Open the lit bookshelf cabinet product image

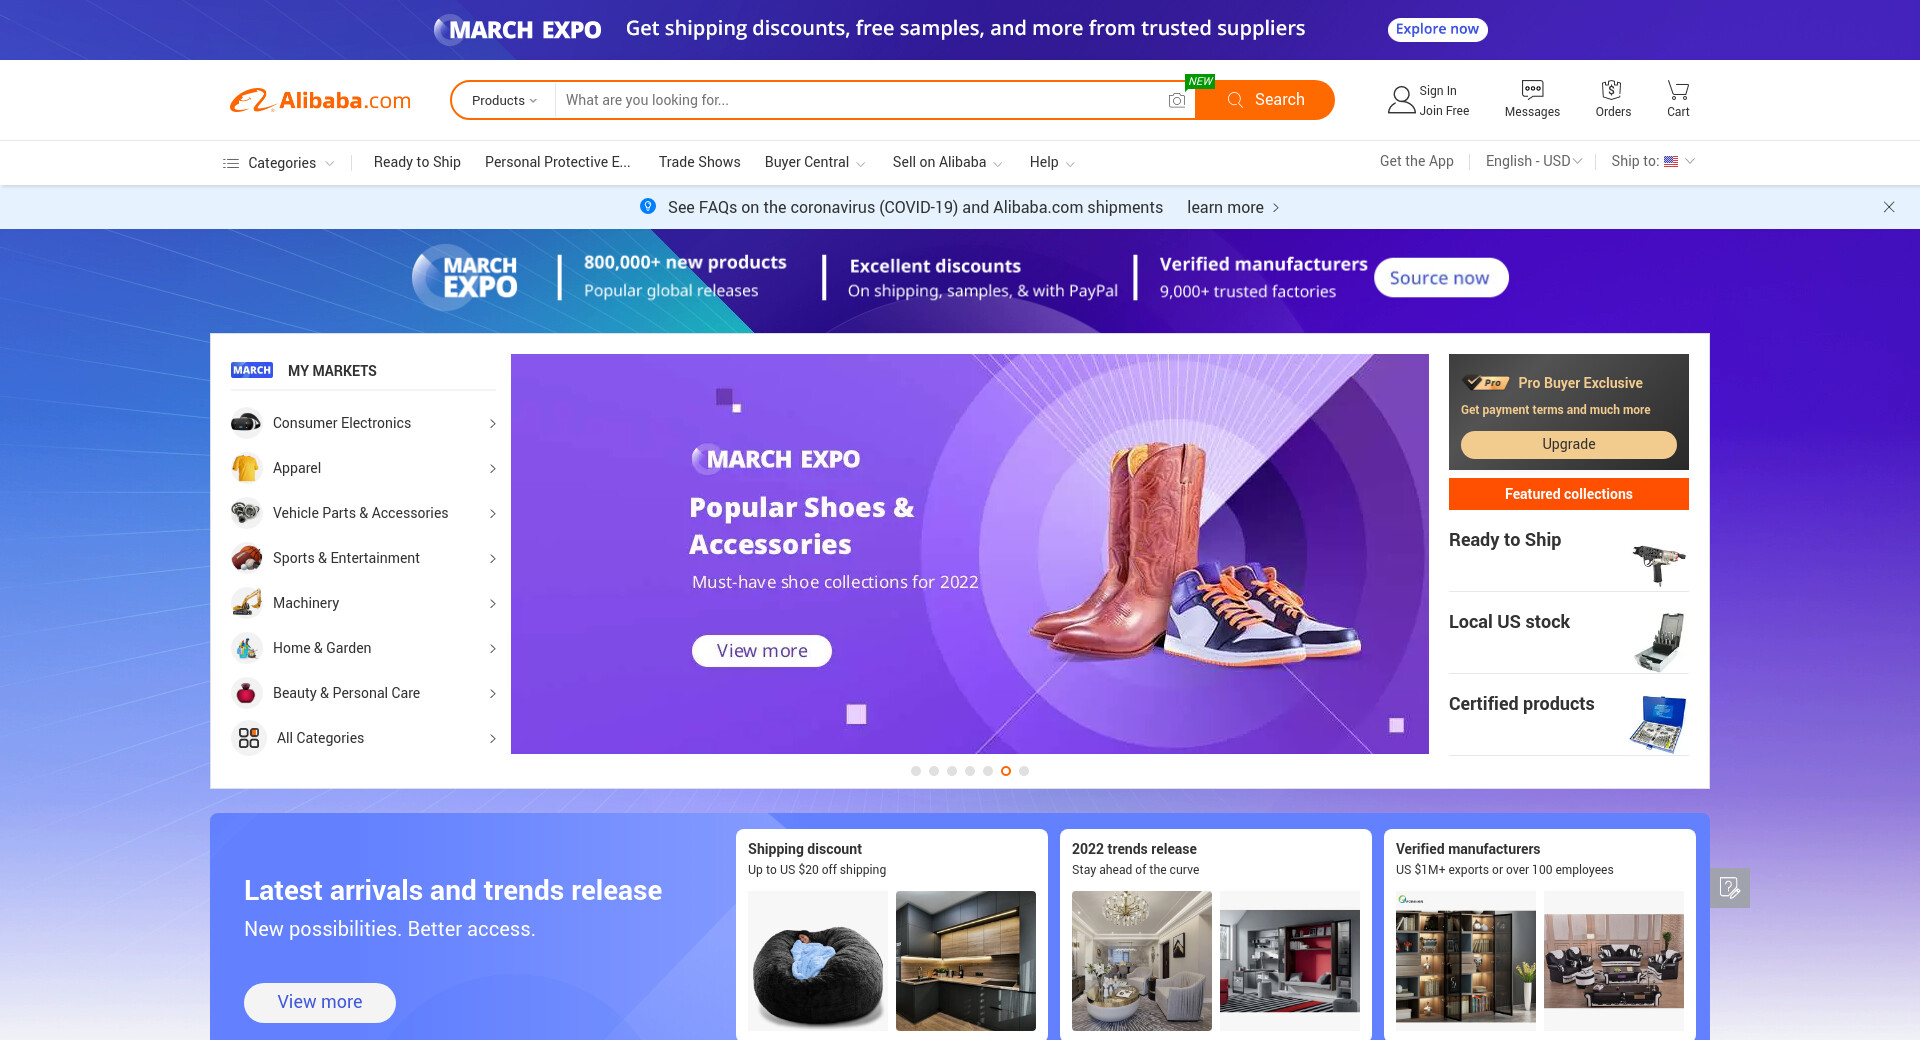(1466, 961)
